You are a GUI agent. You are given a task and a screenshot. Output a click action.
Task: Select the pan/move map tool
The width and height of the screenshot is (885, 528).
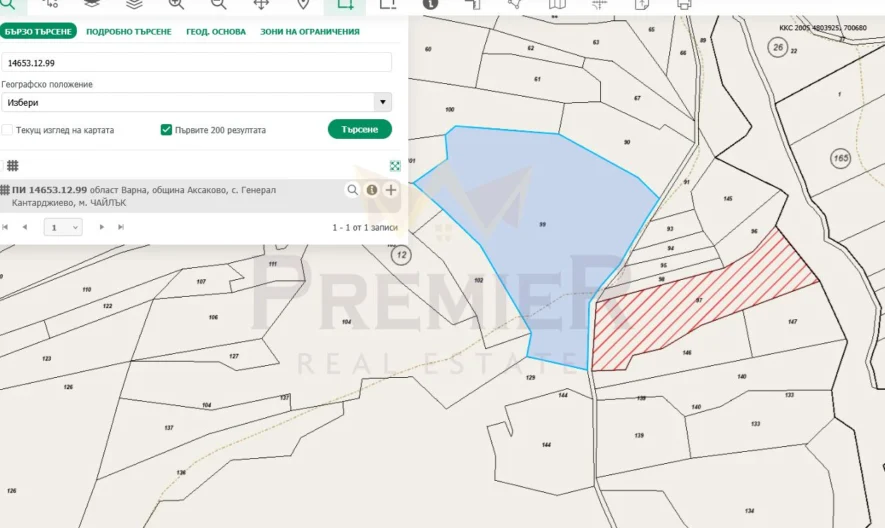click(x=261, y=4)
